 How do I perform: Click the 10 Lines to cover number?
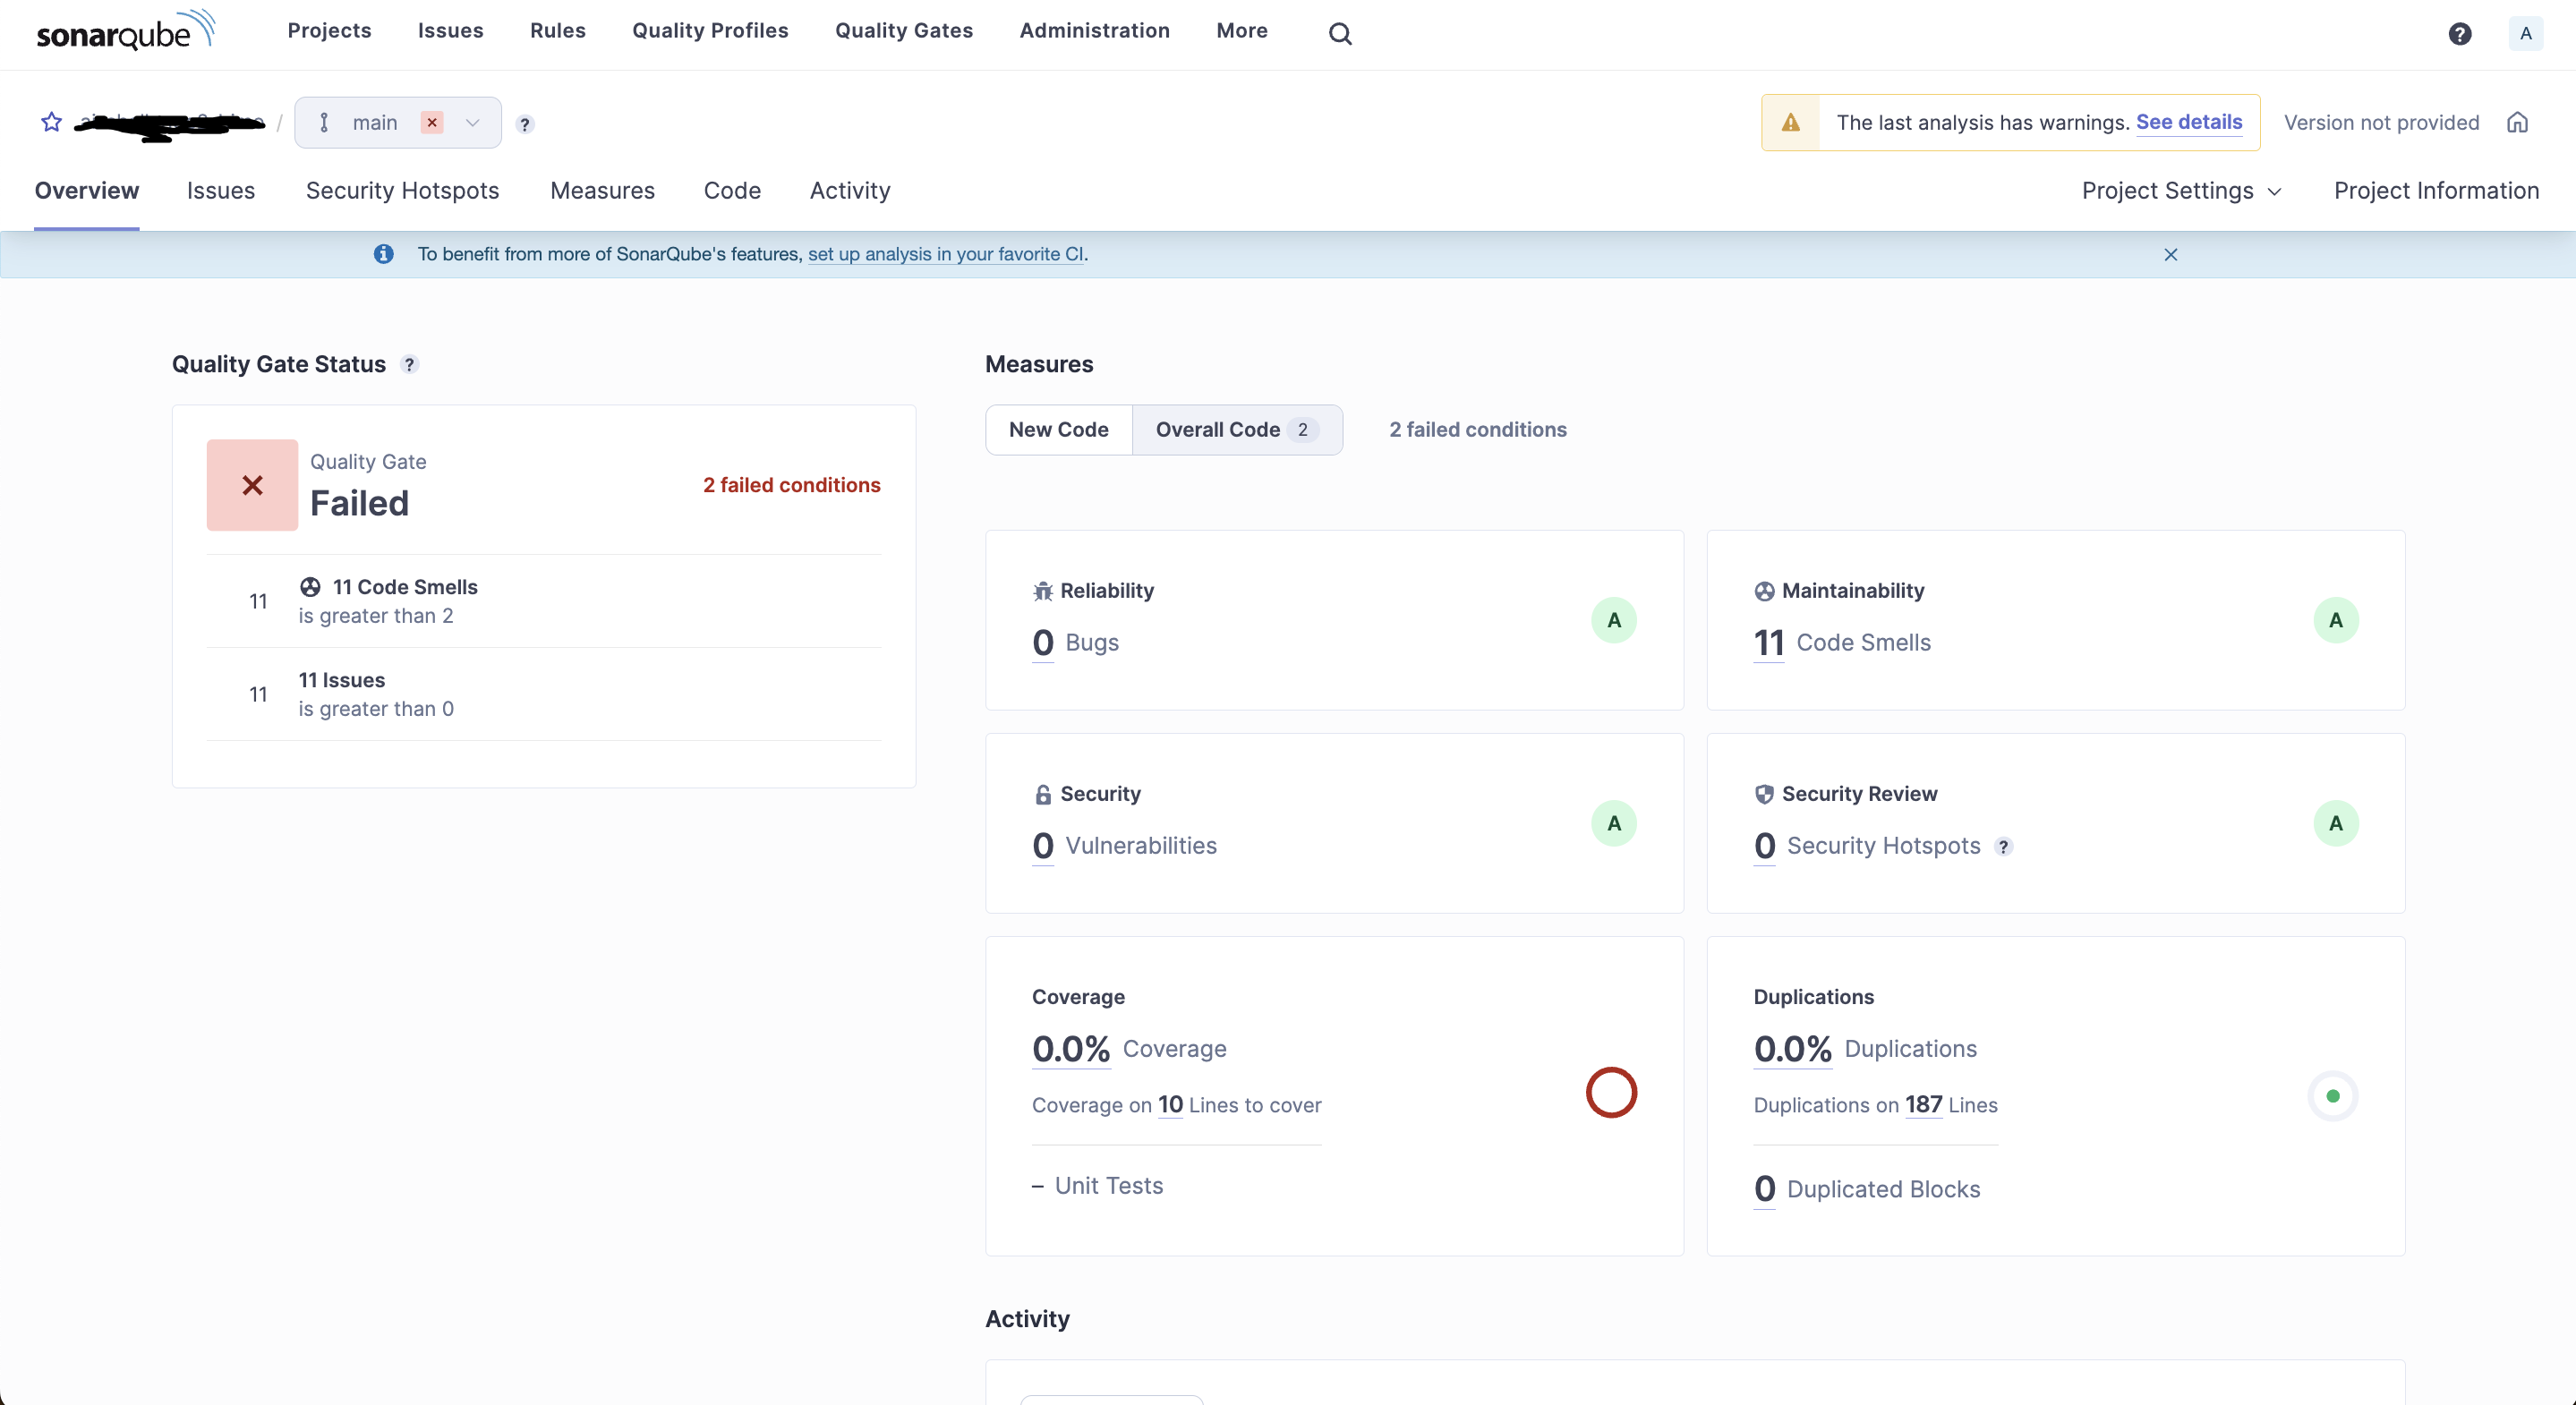pyautogui.click(x=1170, y=1104)
